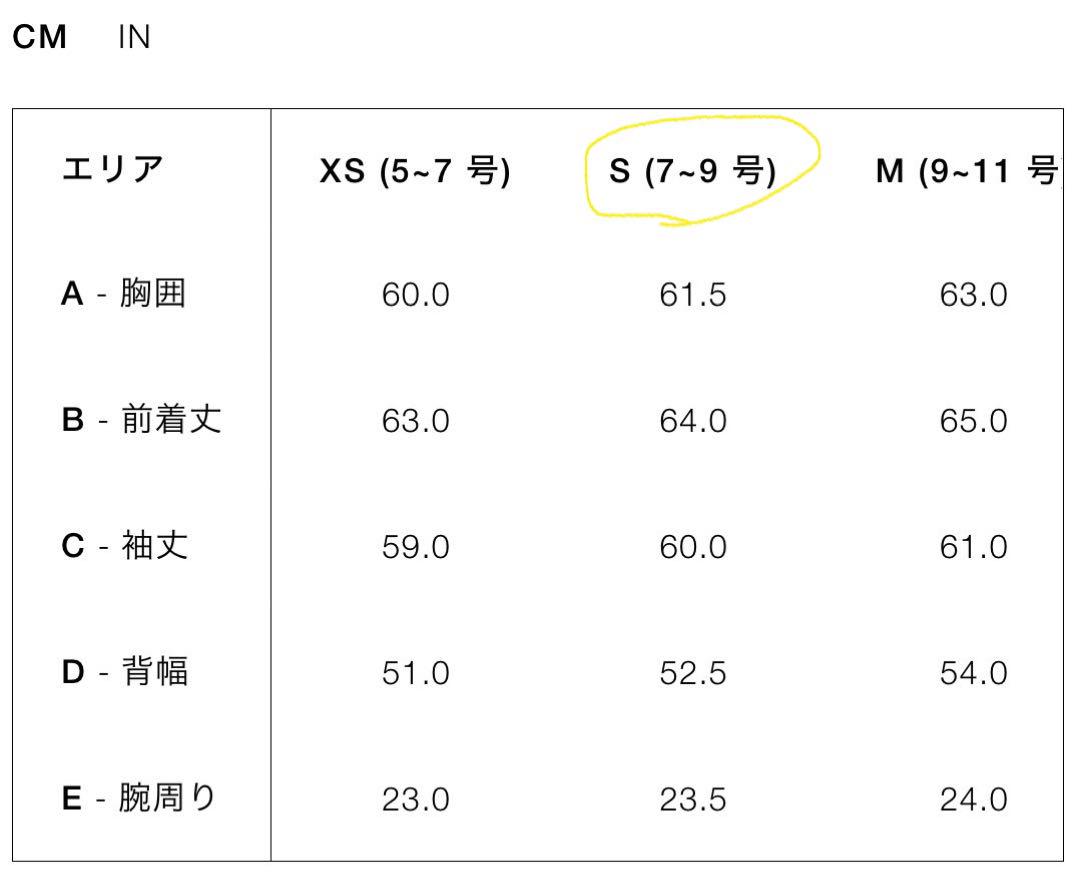The image size is (1080, 888).
Task: Click the C - 袖丈 row label
Action: [125, 546]
